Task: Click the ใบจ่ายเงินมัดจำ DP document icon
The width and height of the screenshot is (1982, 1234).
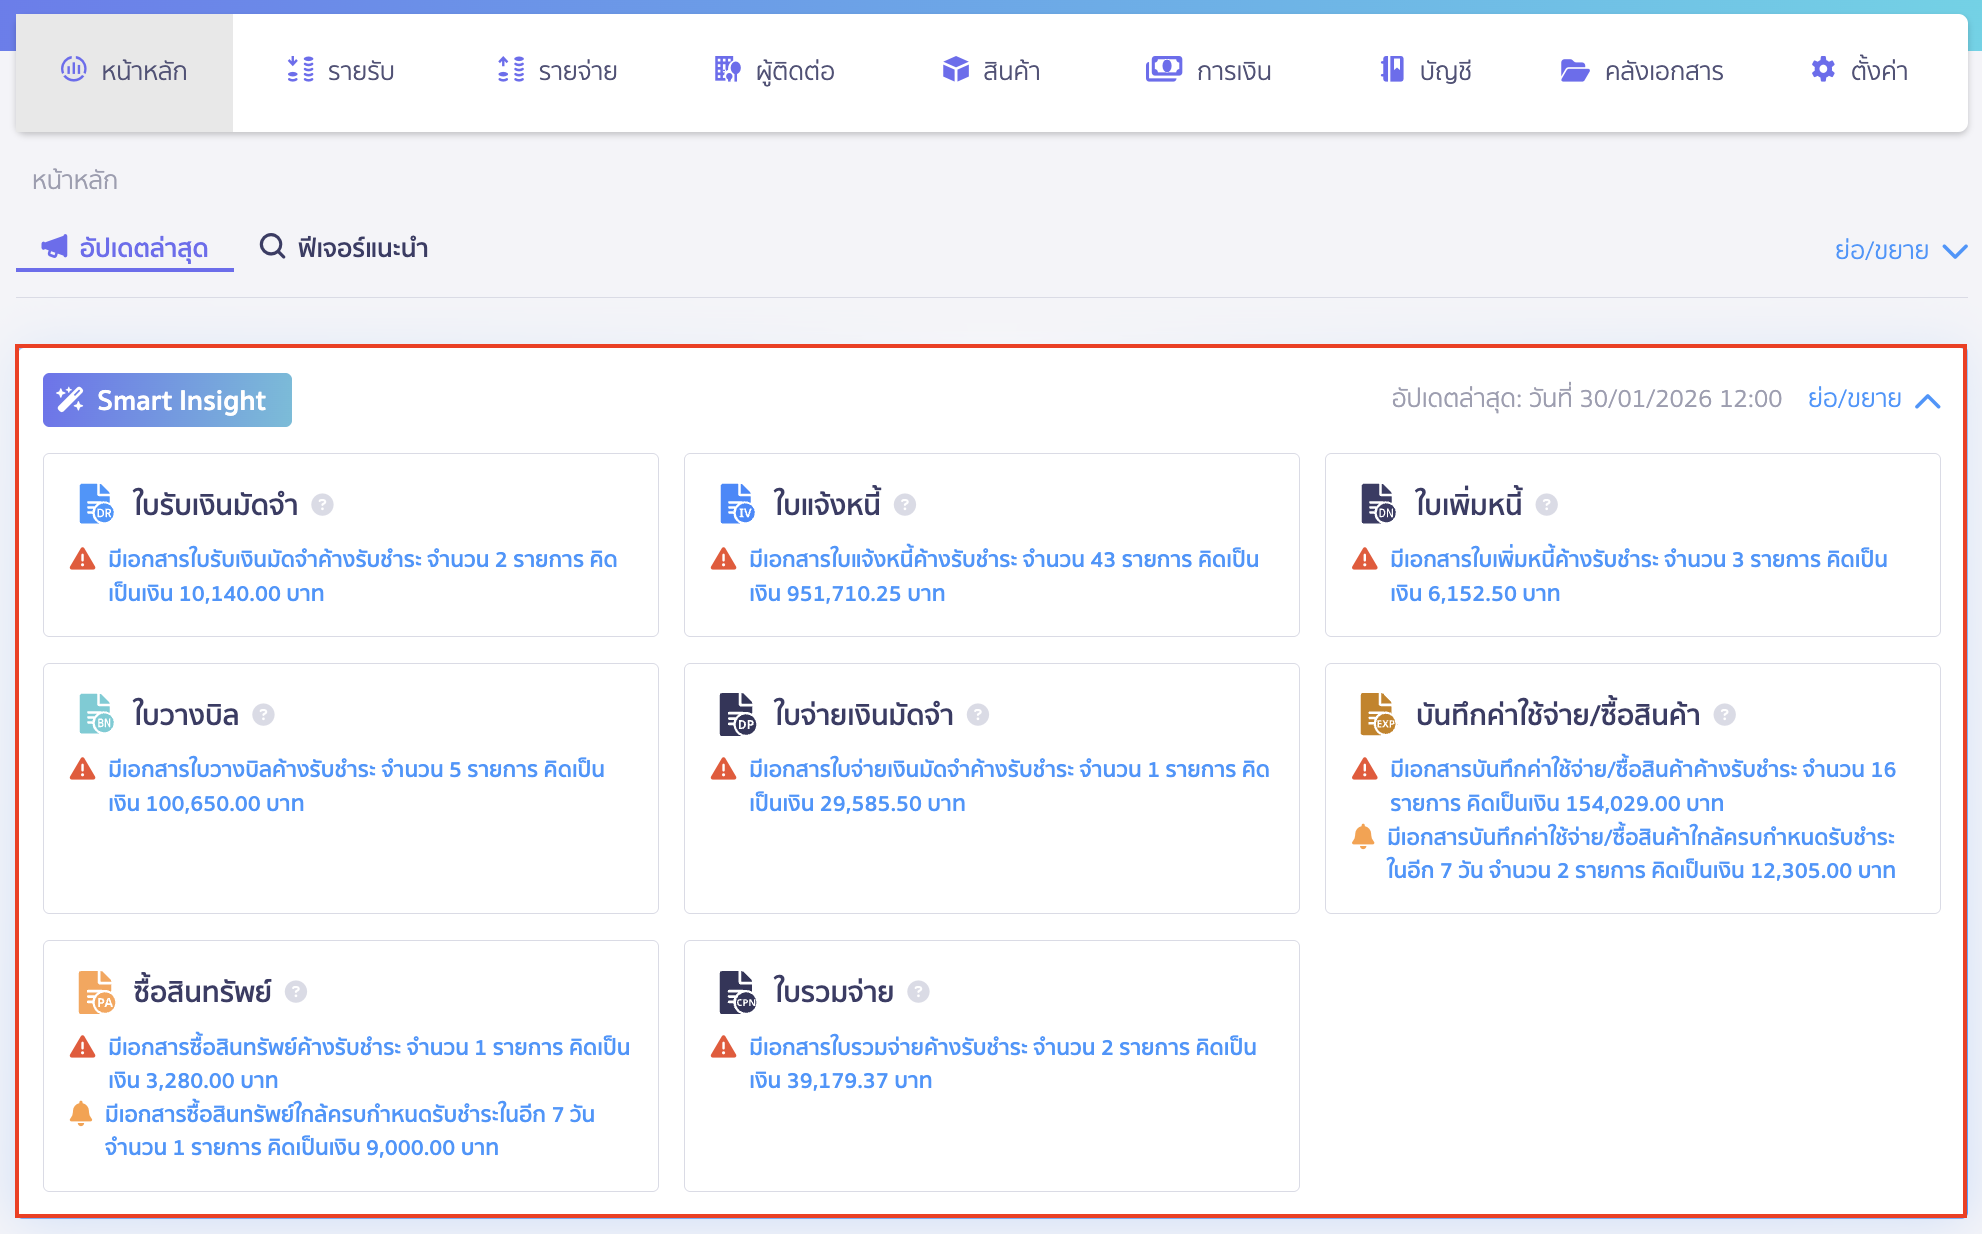Action: click(738, 714)
